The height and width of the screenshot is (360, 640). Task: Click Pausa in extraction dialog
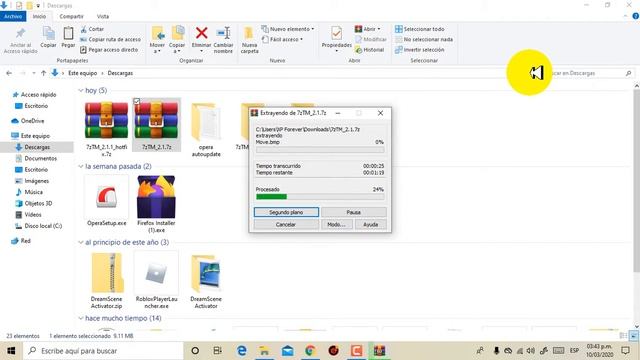click(353, 212)
